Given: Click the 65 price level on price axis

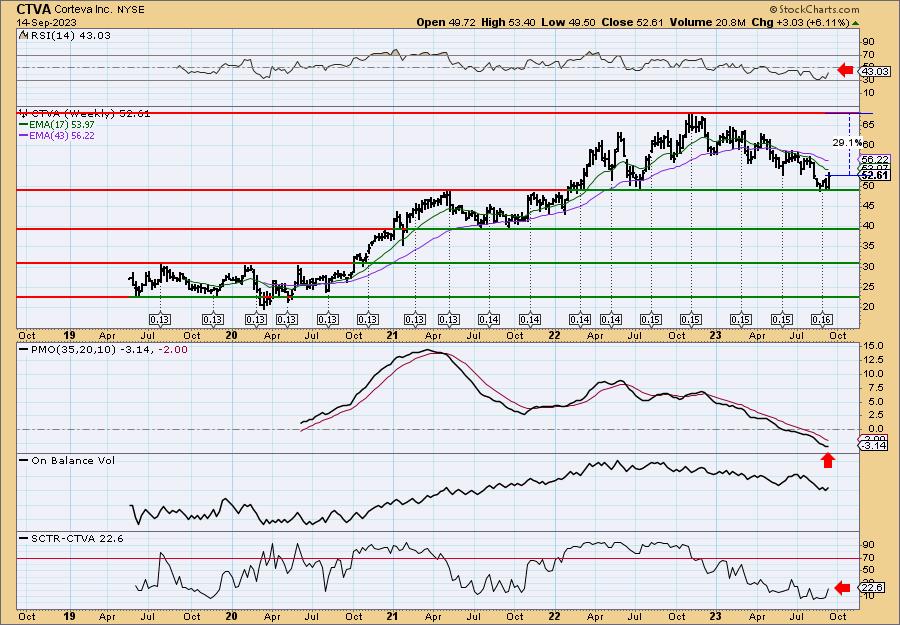Looking at the screenshot, I should pyautogui.click(x=868, y=125).
